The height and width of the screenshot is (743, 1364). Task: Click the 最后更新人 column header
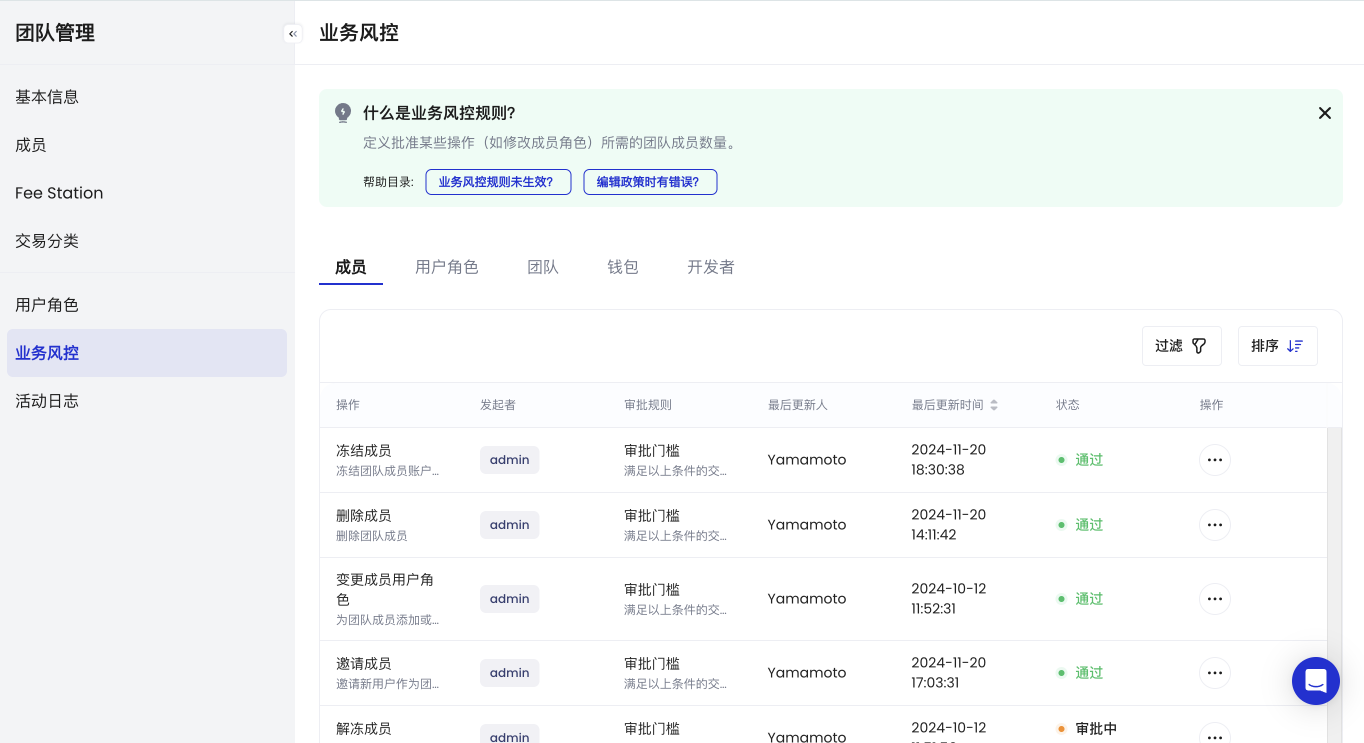coord(798,405)
